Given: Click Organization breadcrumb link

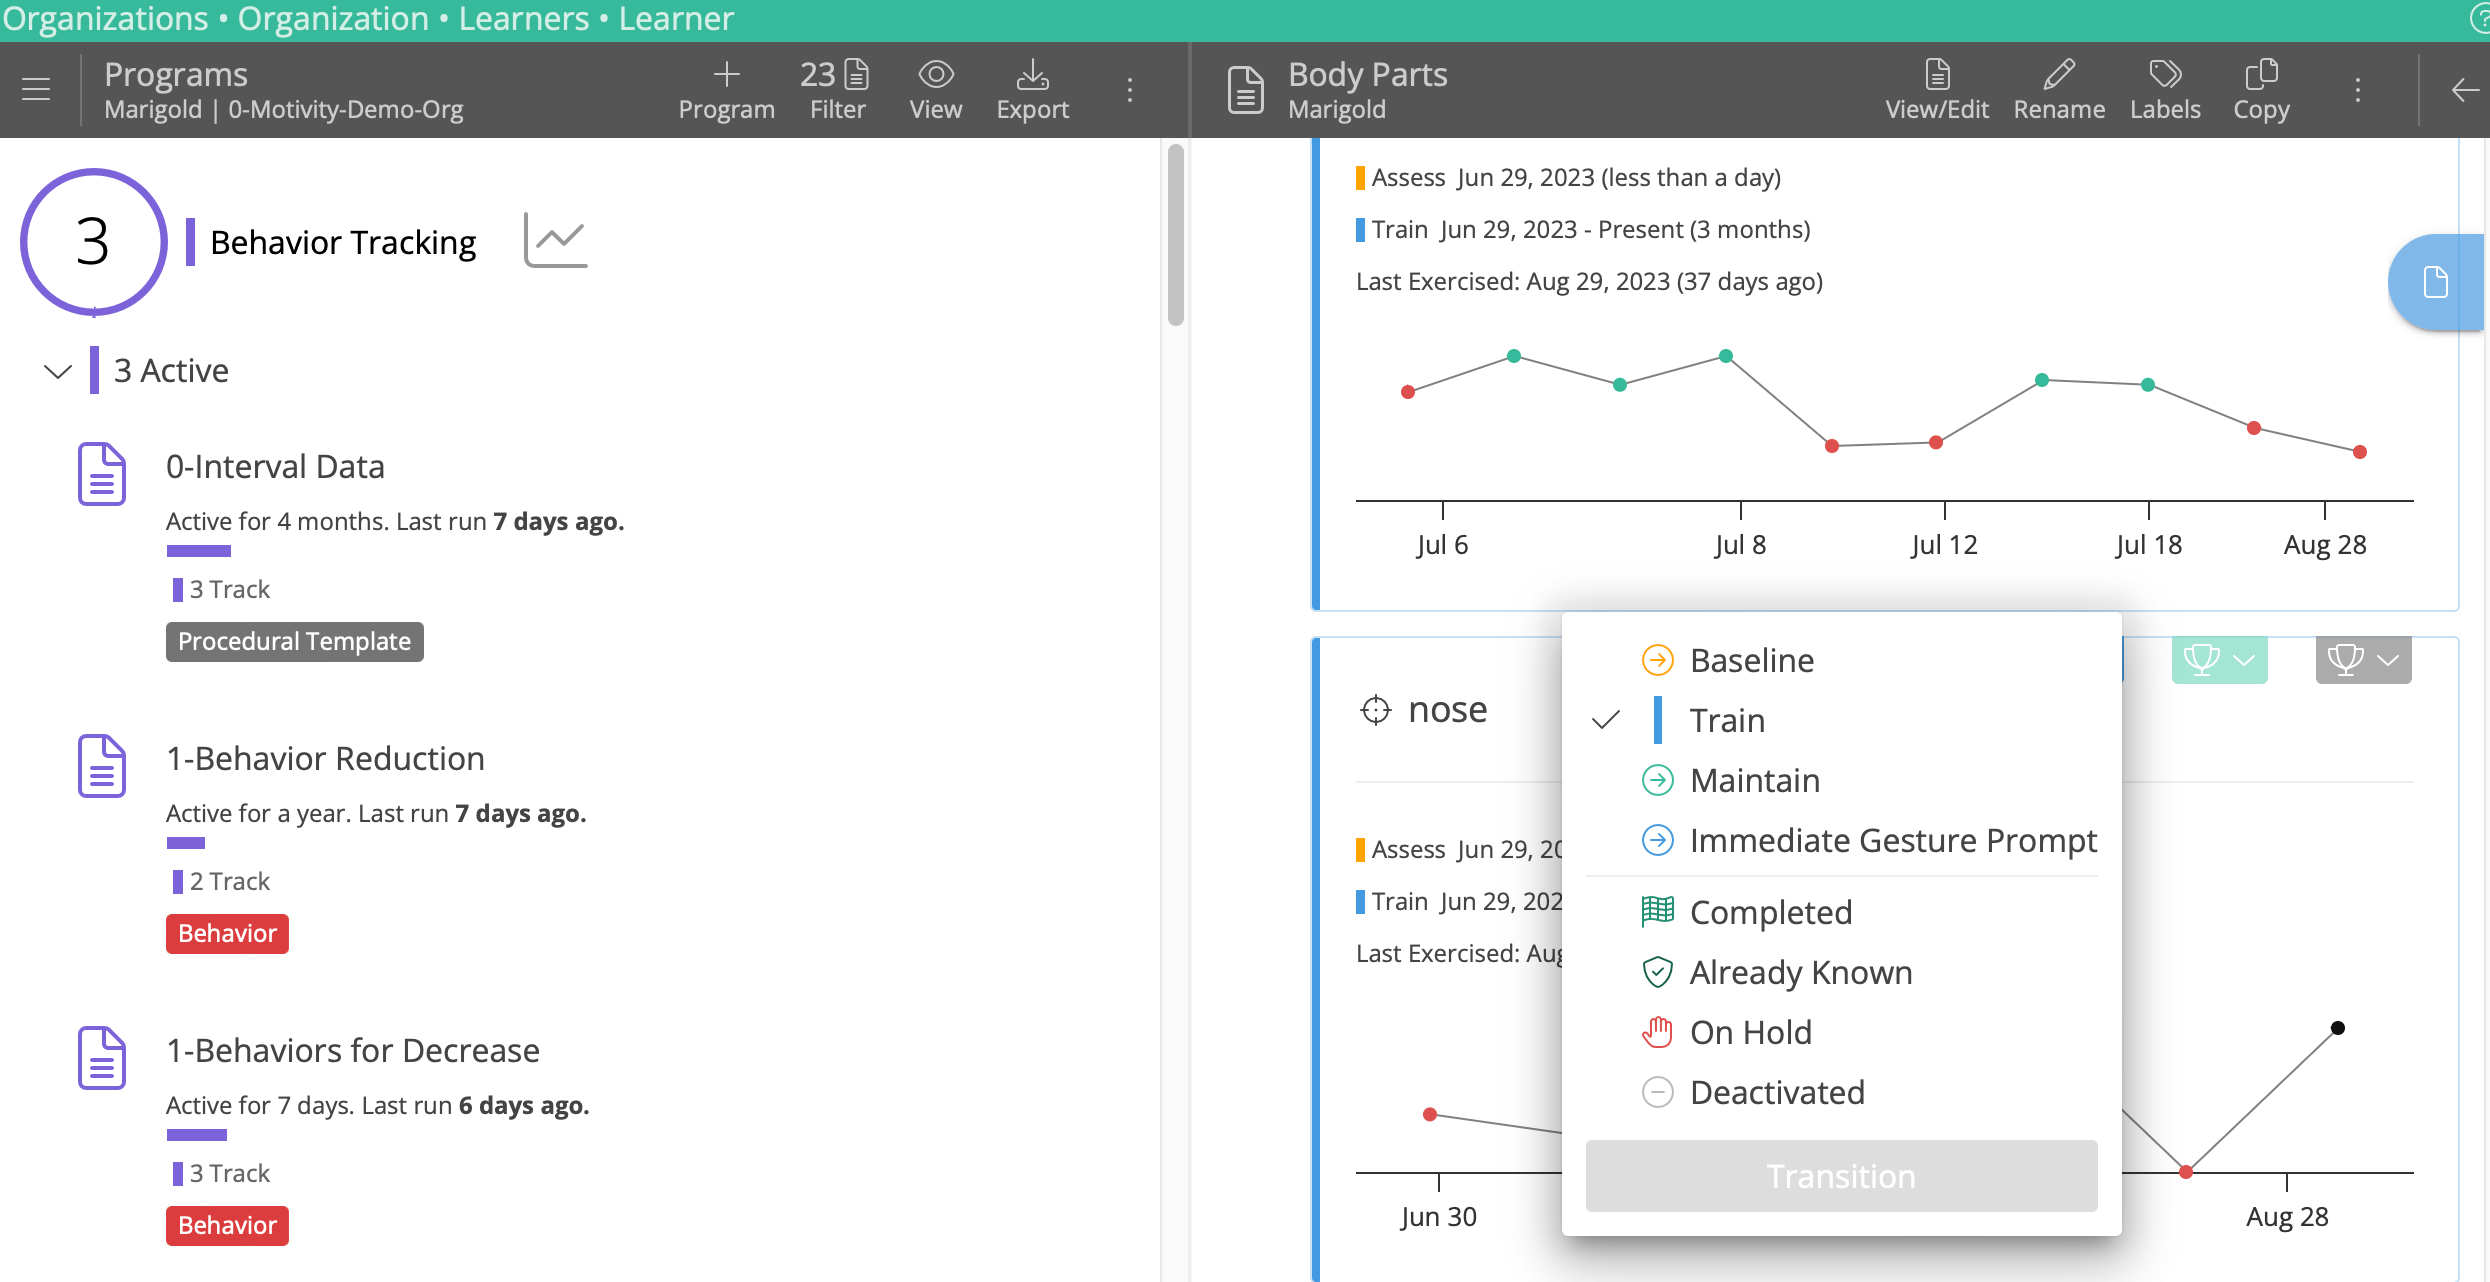Looking at the screenshot, I should (x=333, y=19).
